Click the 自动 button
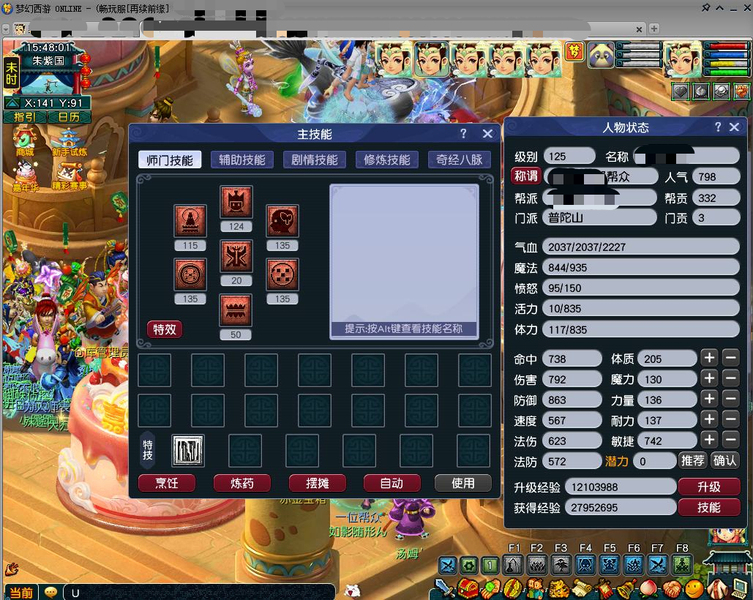Viewport: 753px width, 600px height. [392, 483]
